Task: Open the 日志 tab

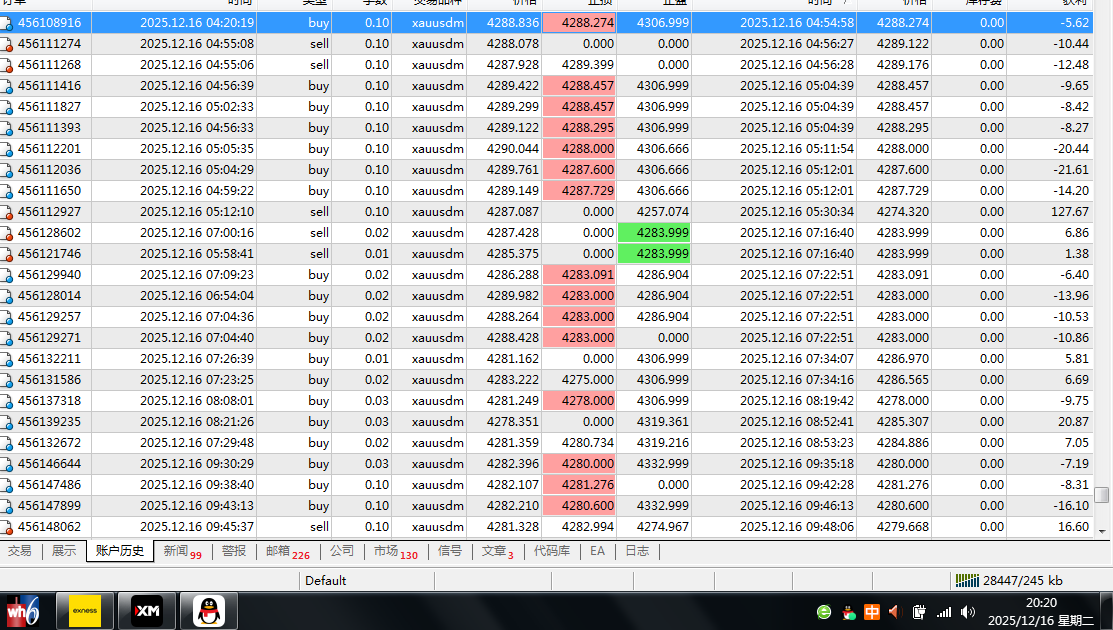Action: [x=636, y=551]
